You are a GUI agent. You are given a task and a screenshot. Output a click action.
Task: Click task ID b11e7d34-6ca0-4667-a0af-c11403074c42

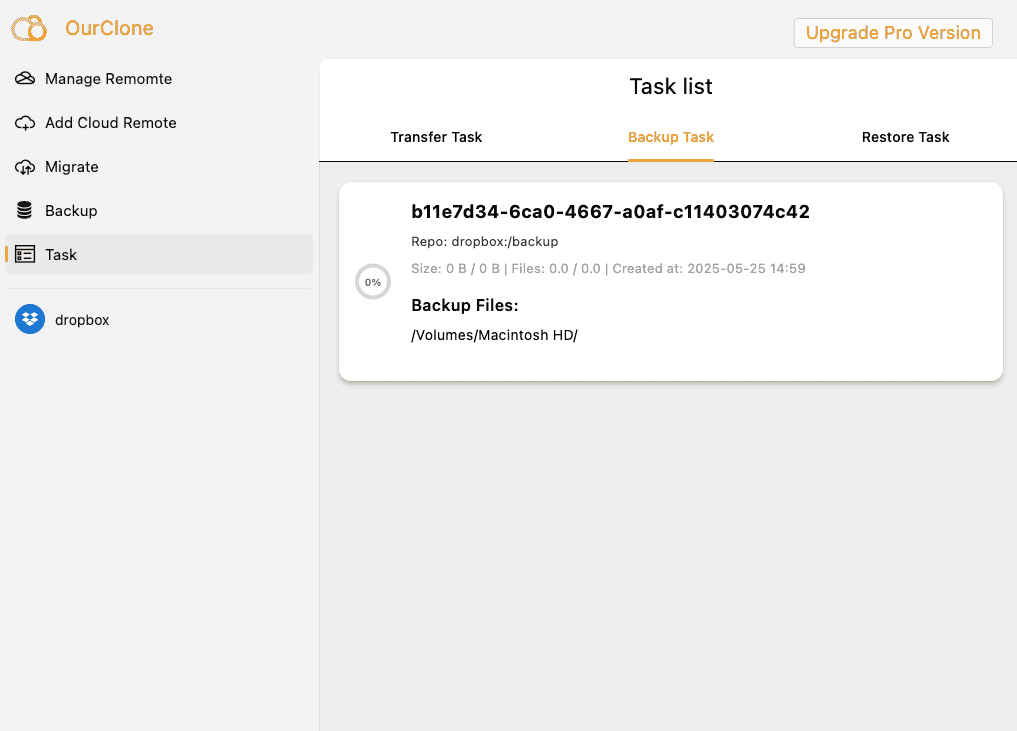(x=610, y=211)
